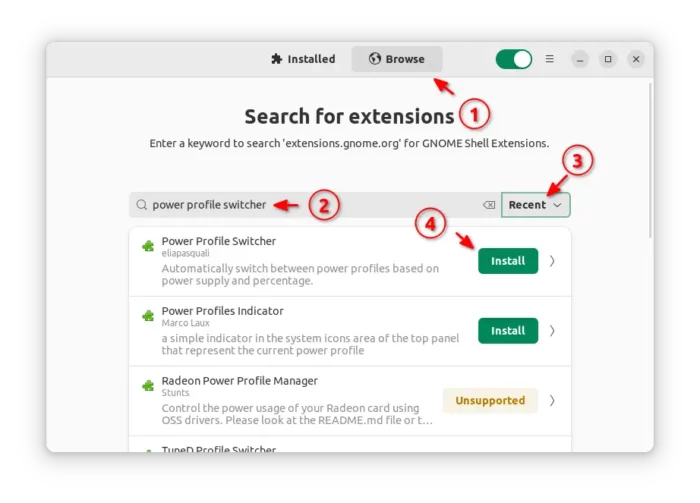Select the Power Profiles Indicator title
This screenshot has height=503, width=700.
(x=222, y=311)
